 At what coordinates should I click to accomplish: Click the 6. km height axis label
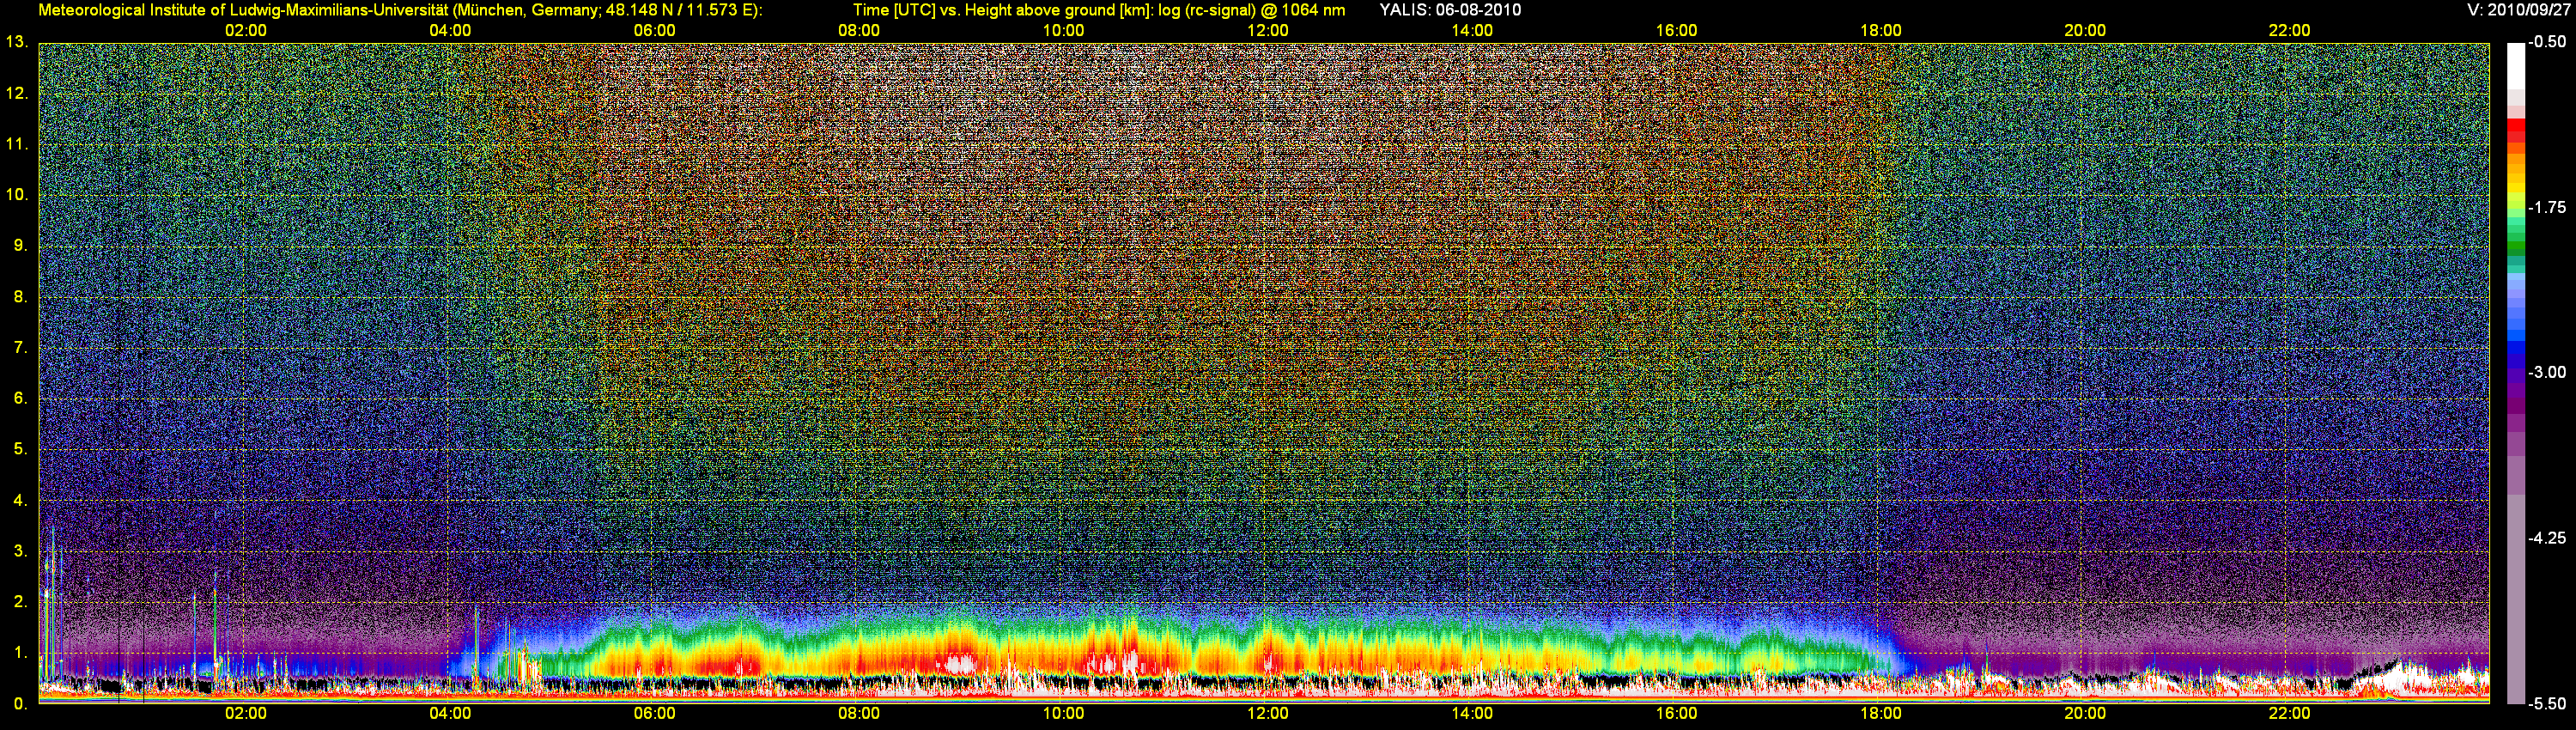point(20,398)
